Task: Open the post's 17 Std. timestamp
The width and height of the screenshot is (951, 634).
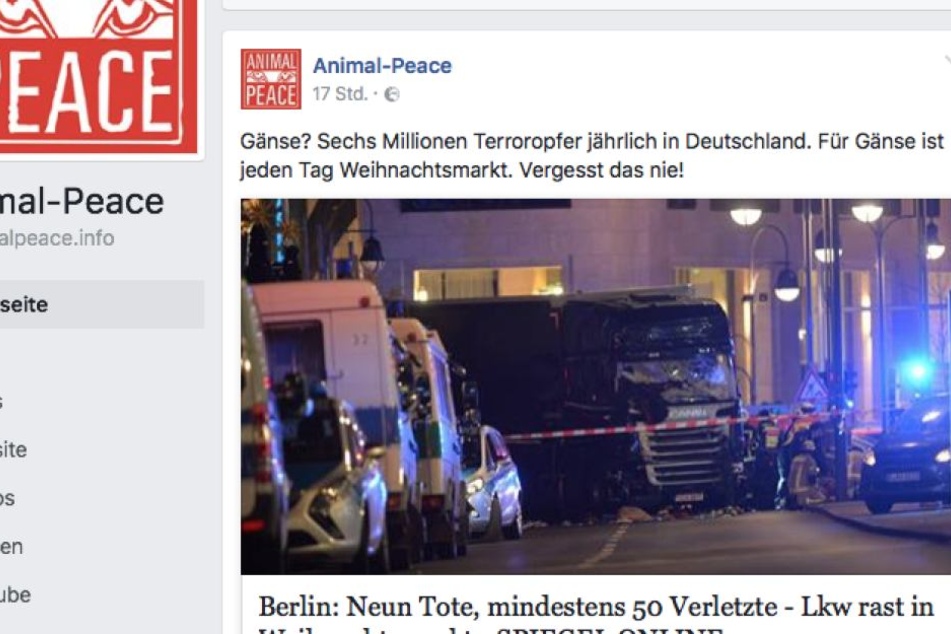Action: click(340, 94)
